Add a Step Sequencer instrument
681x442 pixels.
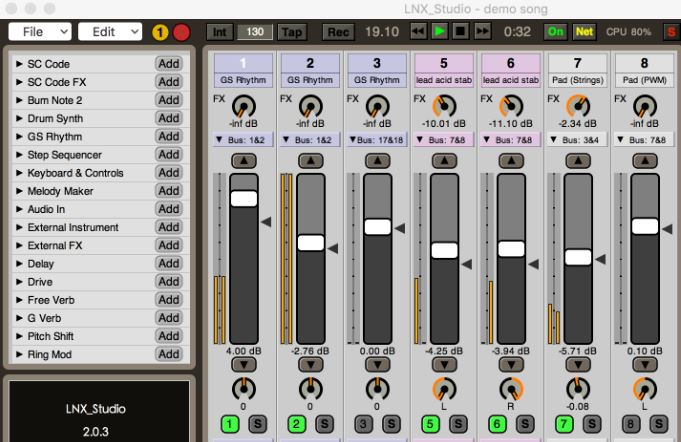click(x=169, y=155)
